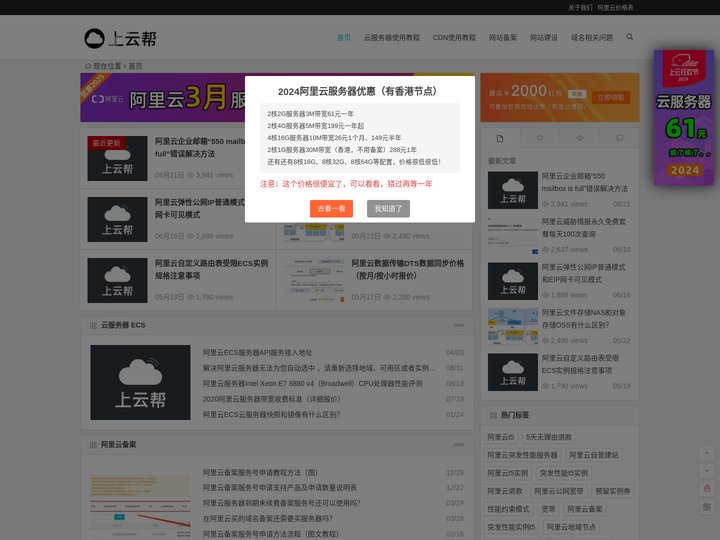Select the 5天无理由退款 tag
Screen dimensions: 720x540
549,437
